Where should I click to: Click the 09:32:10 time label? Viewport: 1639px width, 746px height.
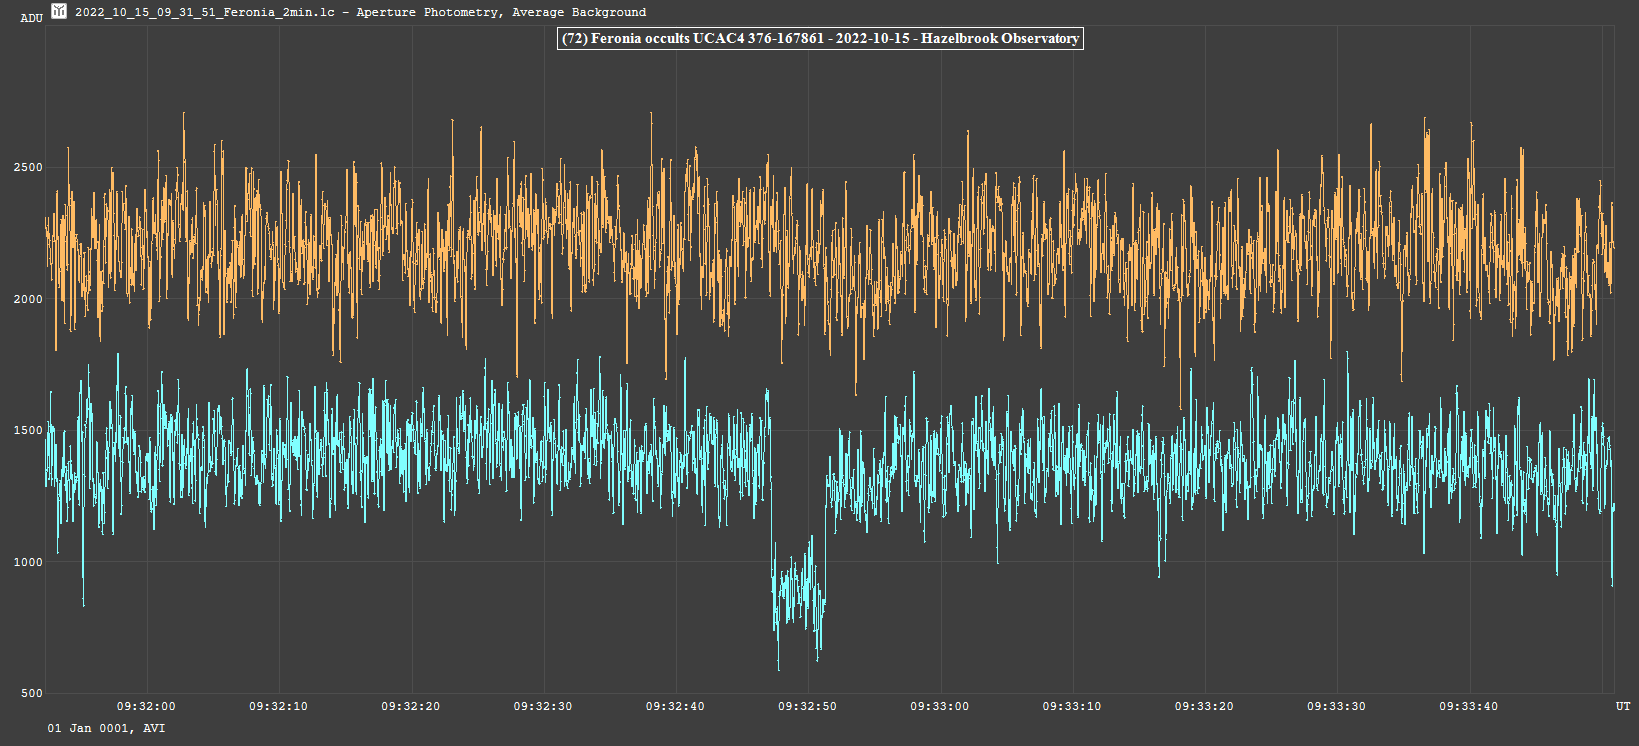click(x=278, y=706)
